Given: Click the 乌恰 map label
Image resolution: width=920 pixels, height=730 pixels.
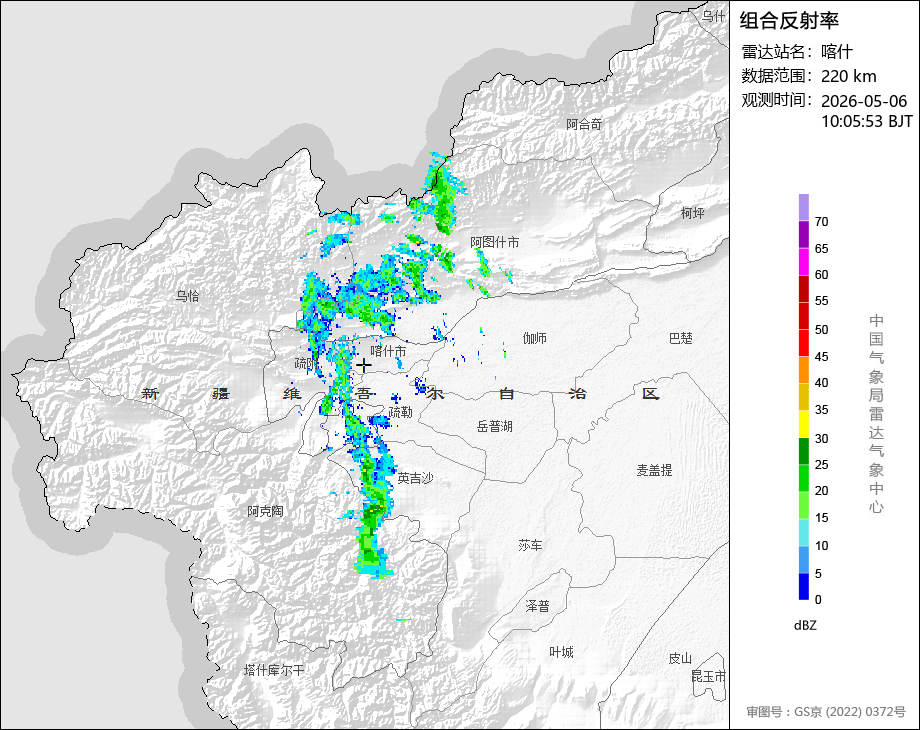Looking at the screenshot, I should 187,296.
